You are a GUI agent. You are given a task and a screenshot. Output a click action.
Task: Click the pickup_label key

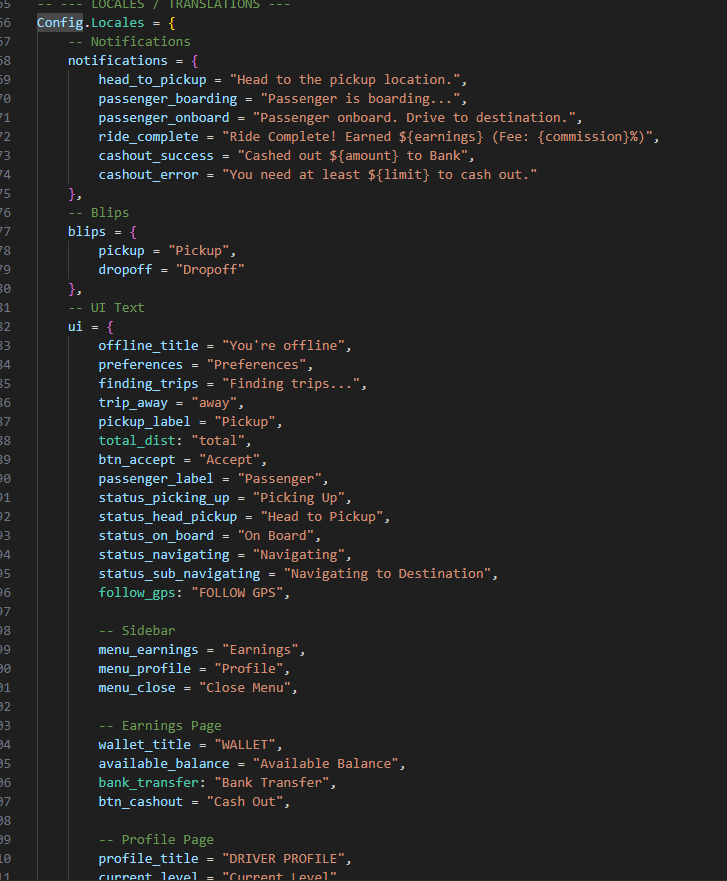pyautogui.click(x=144, y=422)
